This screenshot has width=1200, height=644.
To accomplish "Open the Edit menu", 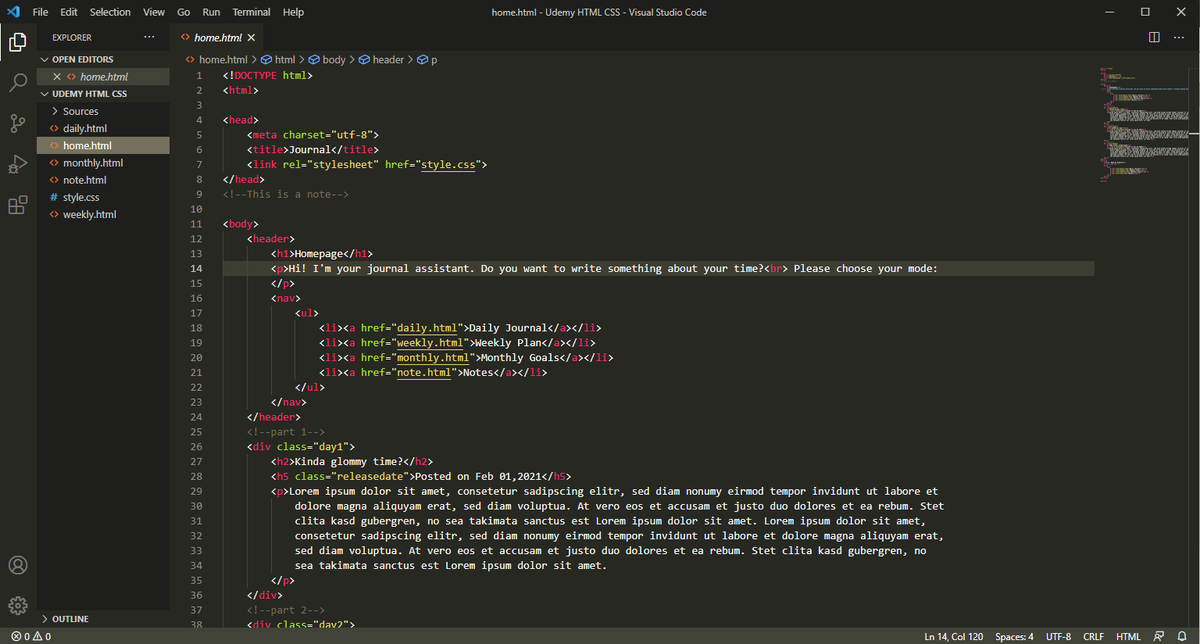I will (69, 12).
